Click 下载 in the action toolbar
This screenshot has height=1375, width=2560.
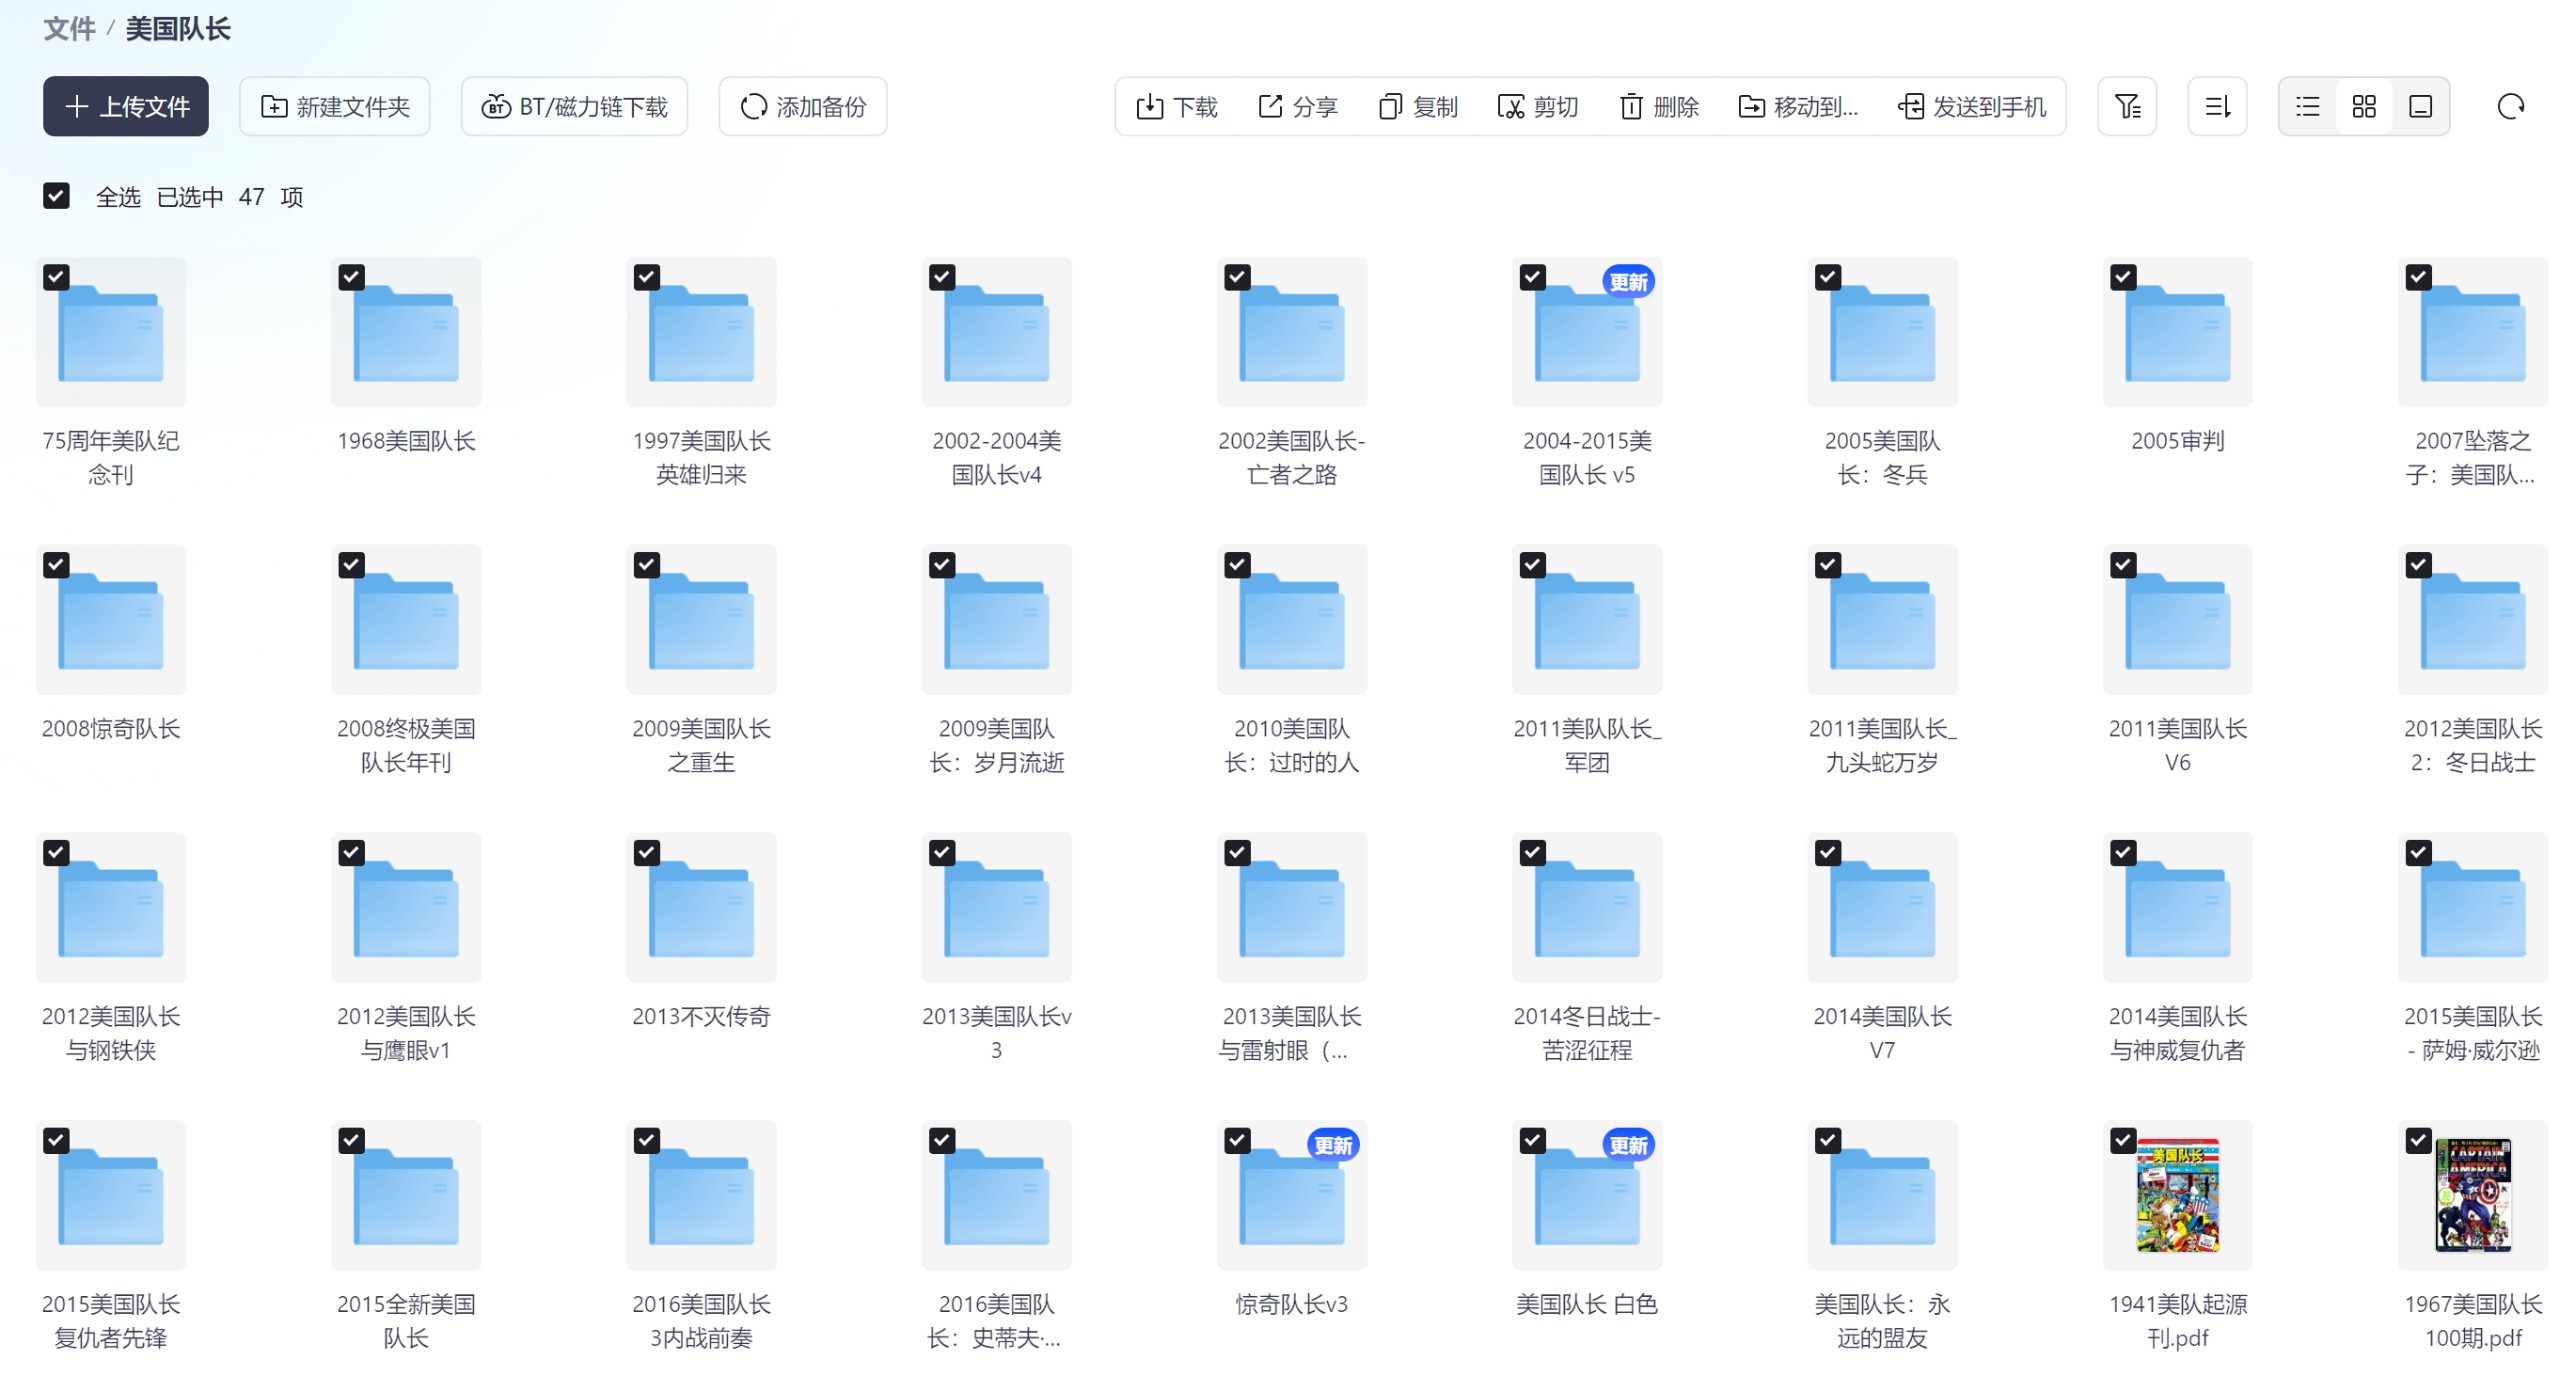1177,106
